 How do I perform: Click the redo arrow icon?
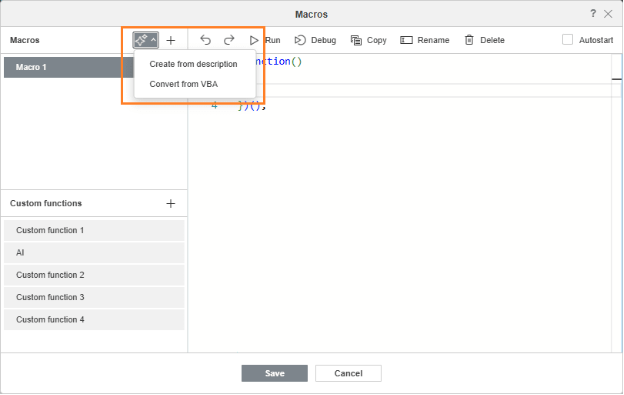click(x=229, y=40)
